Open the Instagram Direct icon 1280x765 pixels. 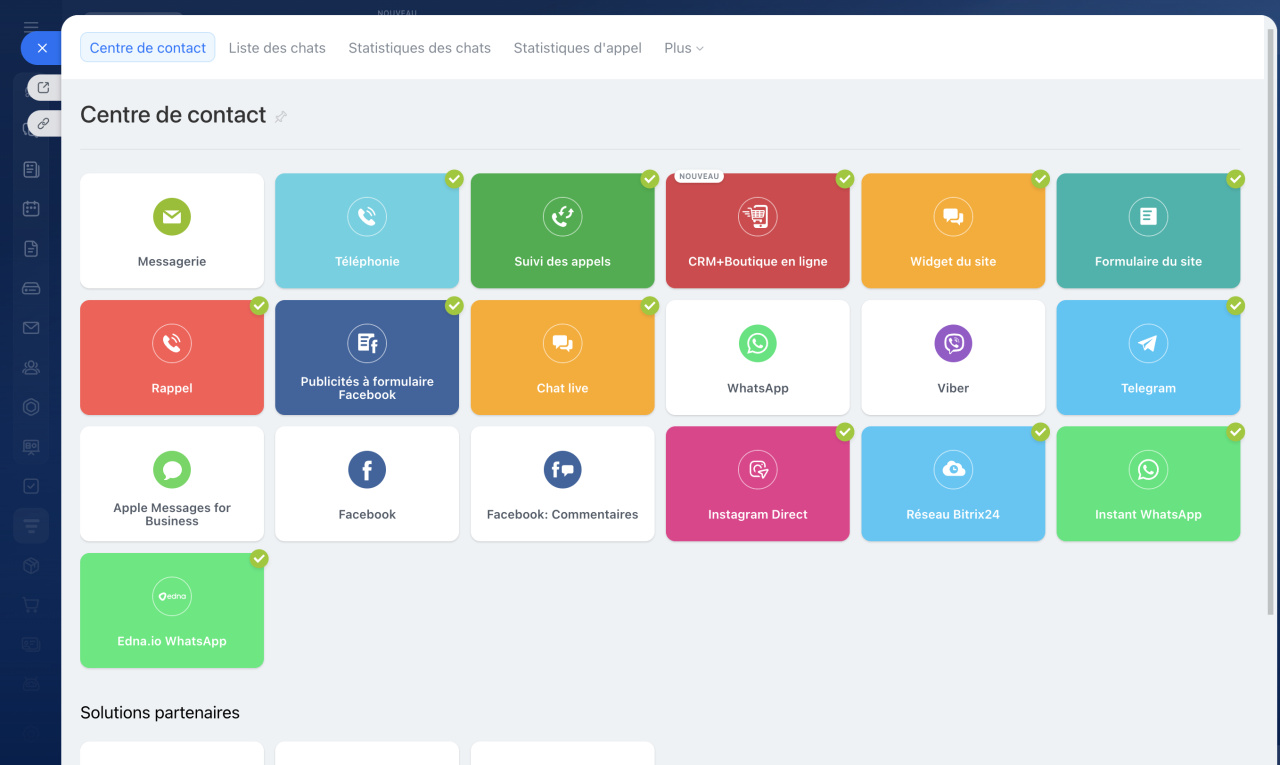(x=757, y=470)
